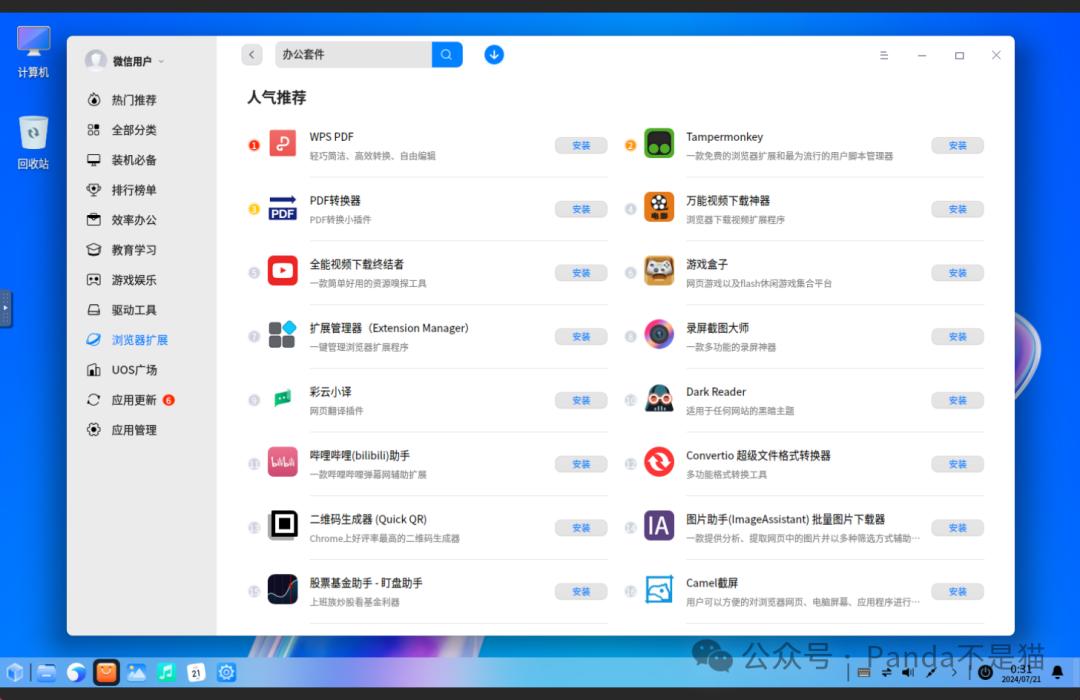Open the 彩云小译 icon

282,399
